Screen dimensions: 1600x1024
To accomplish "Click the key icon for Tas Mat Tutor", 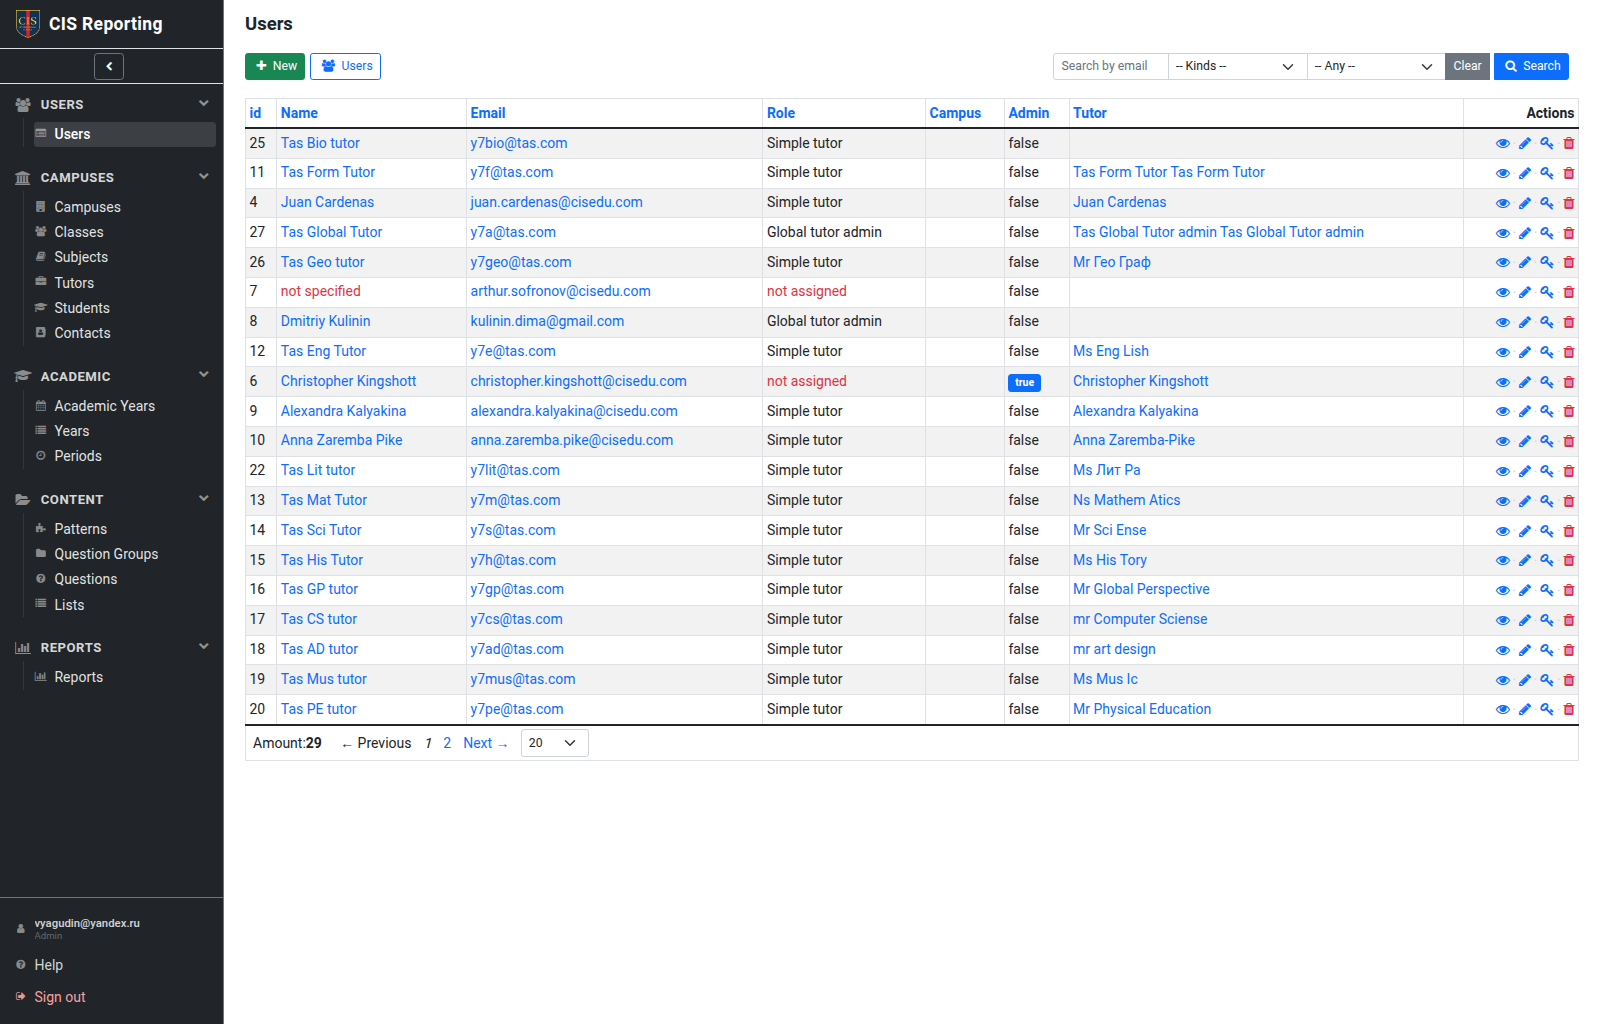I will [1546, 501].
